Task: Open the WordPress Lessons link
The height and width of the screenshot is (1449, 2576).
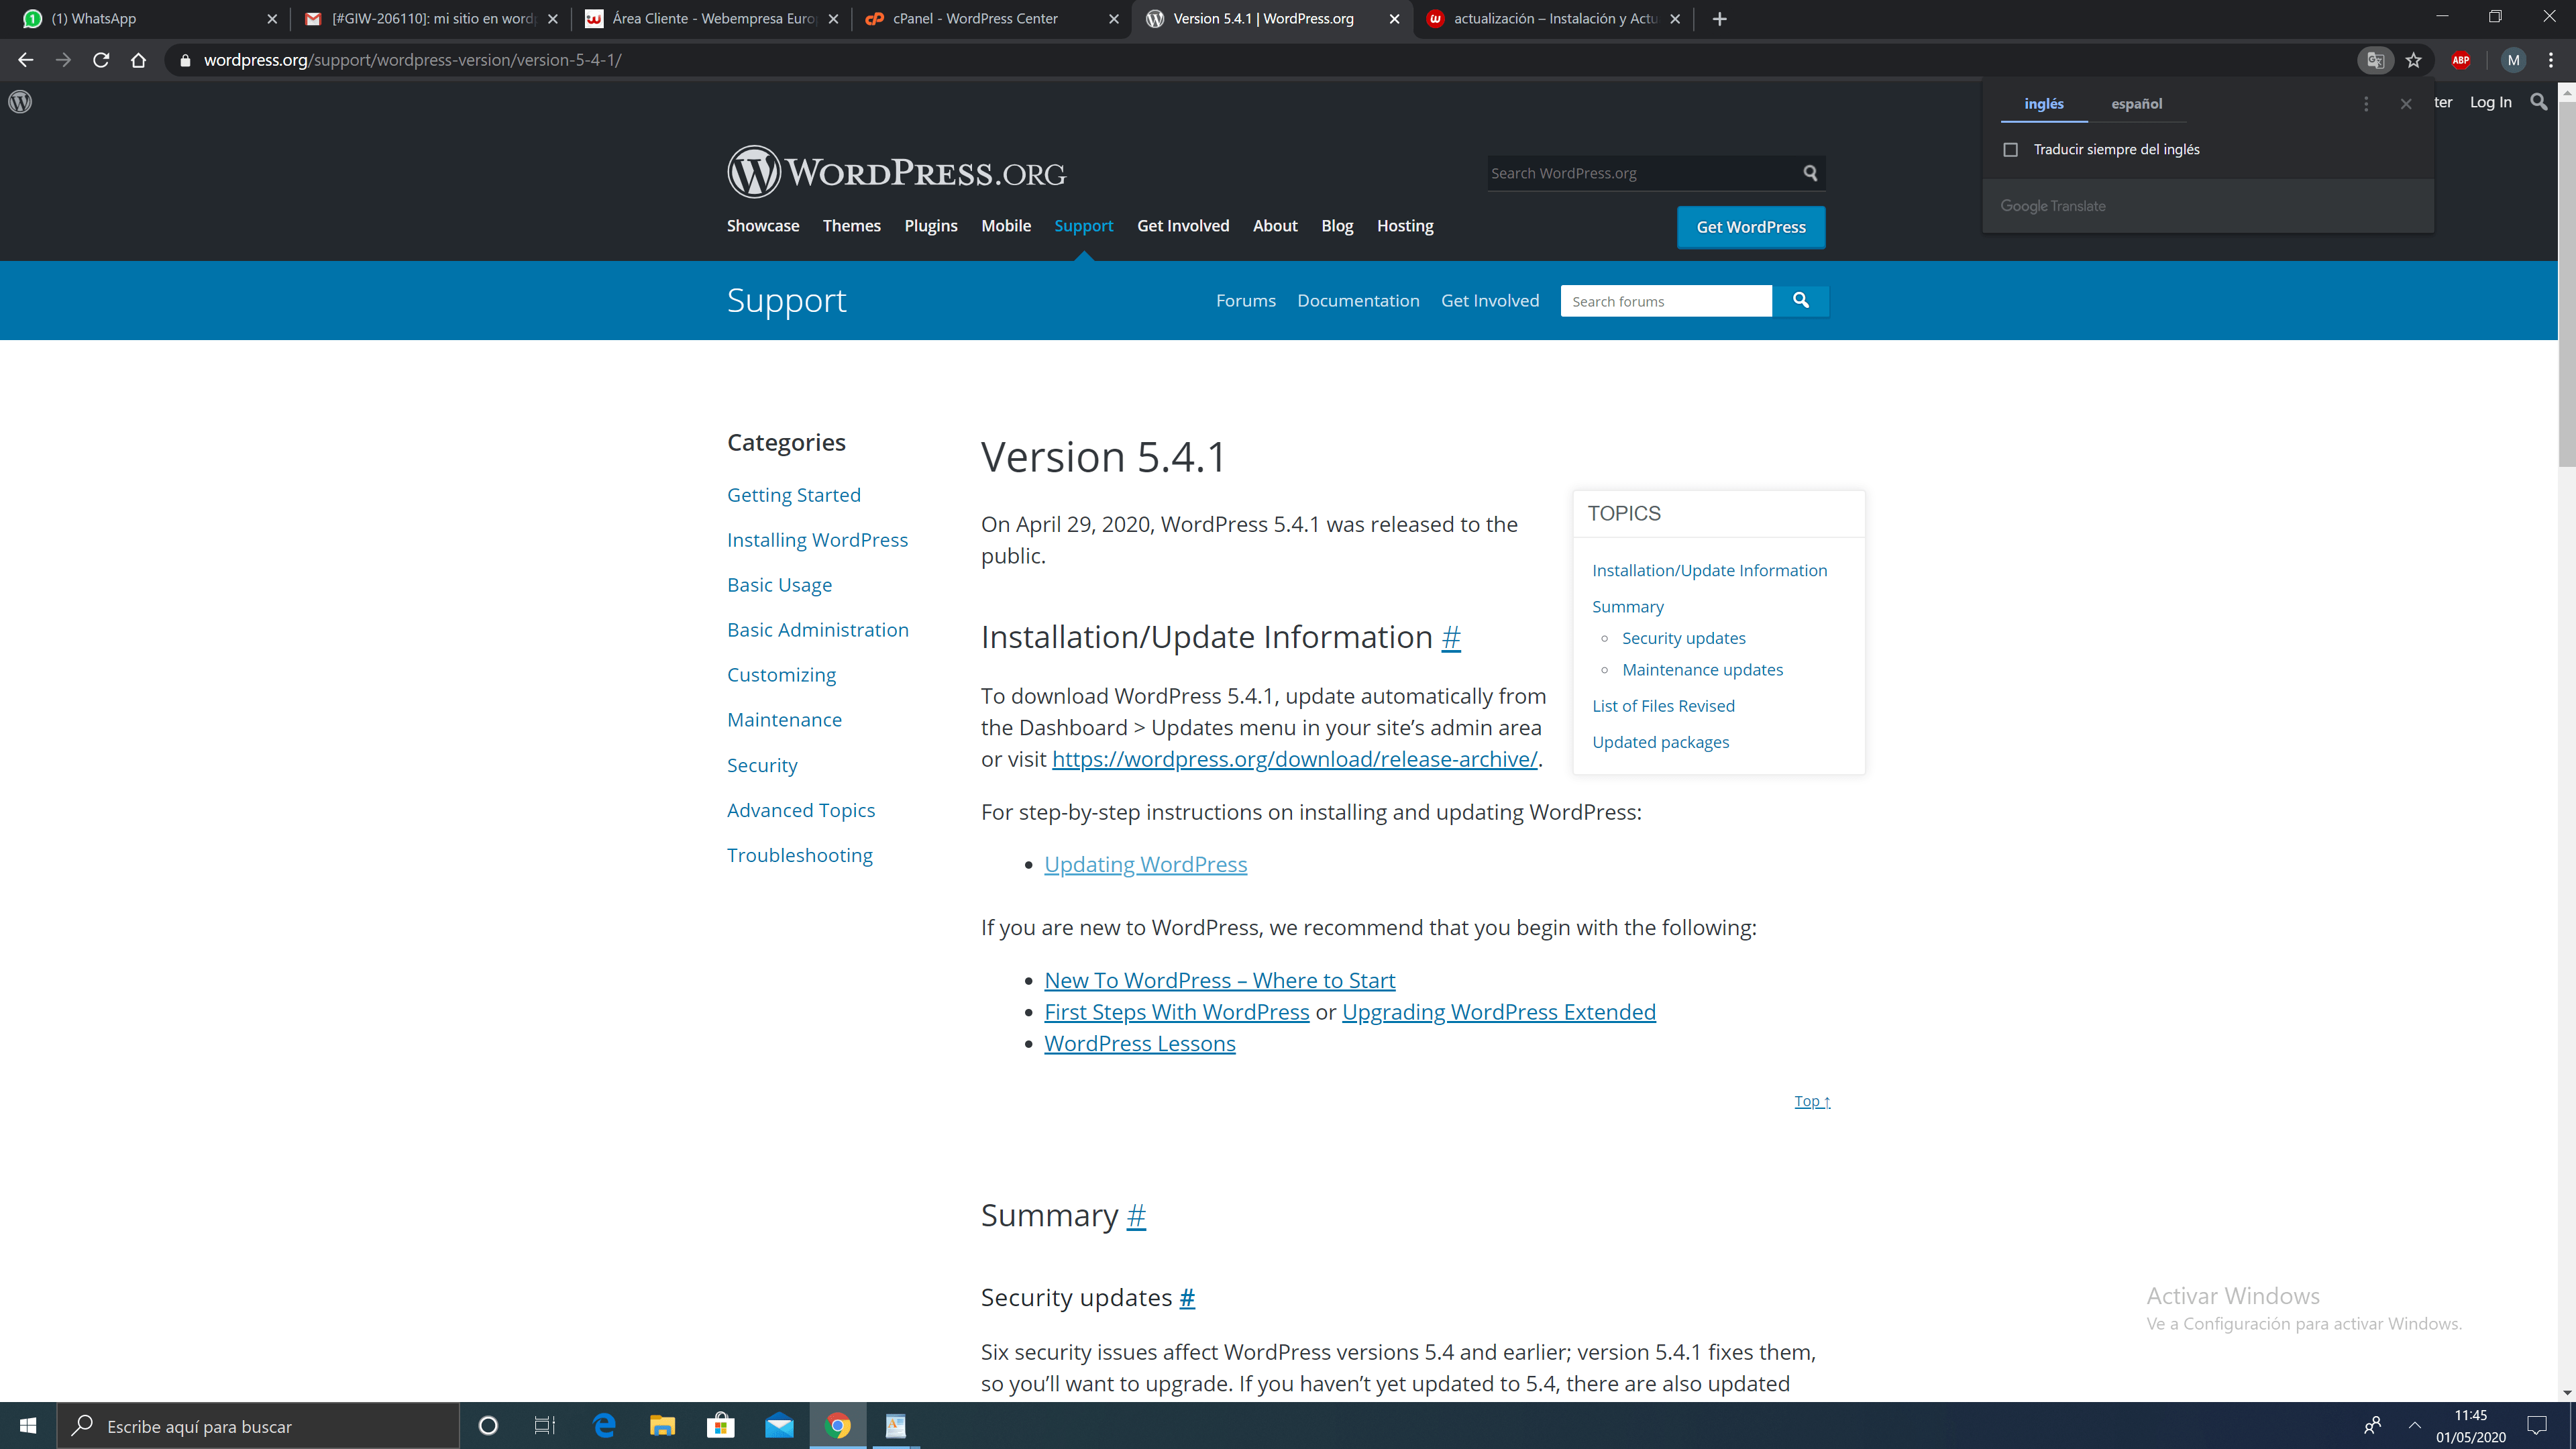Action: pyautogui.click(x=1140, y=1043)
